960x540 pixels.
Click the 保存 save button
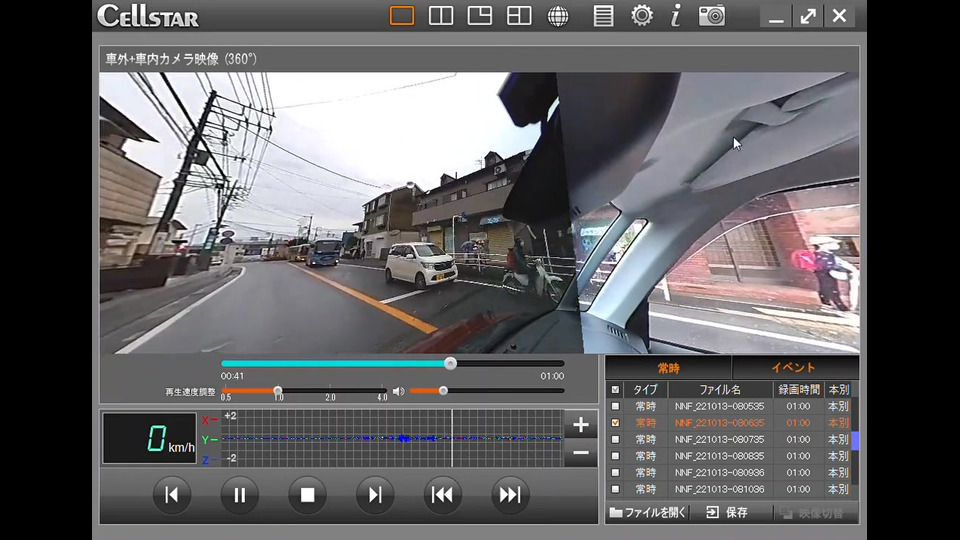(x=727, y=513)
